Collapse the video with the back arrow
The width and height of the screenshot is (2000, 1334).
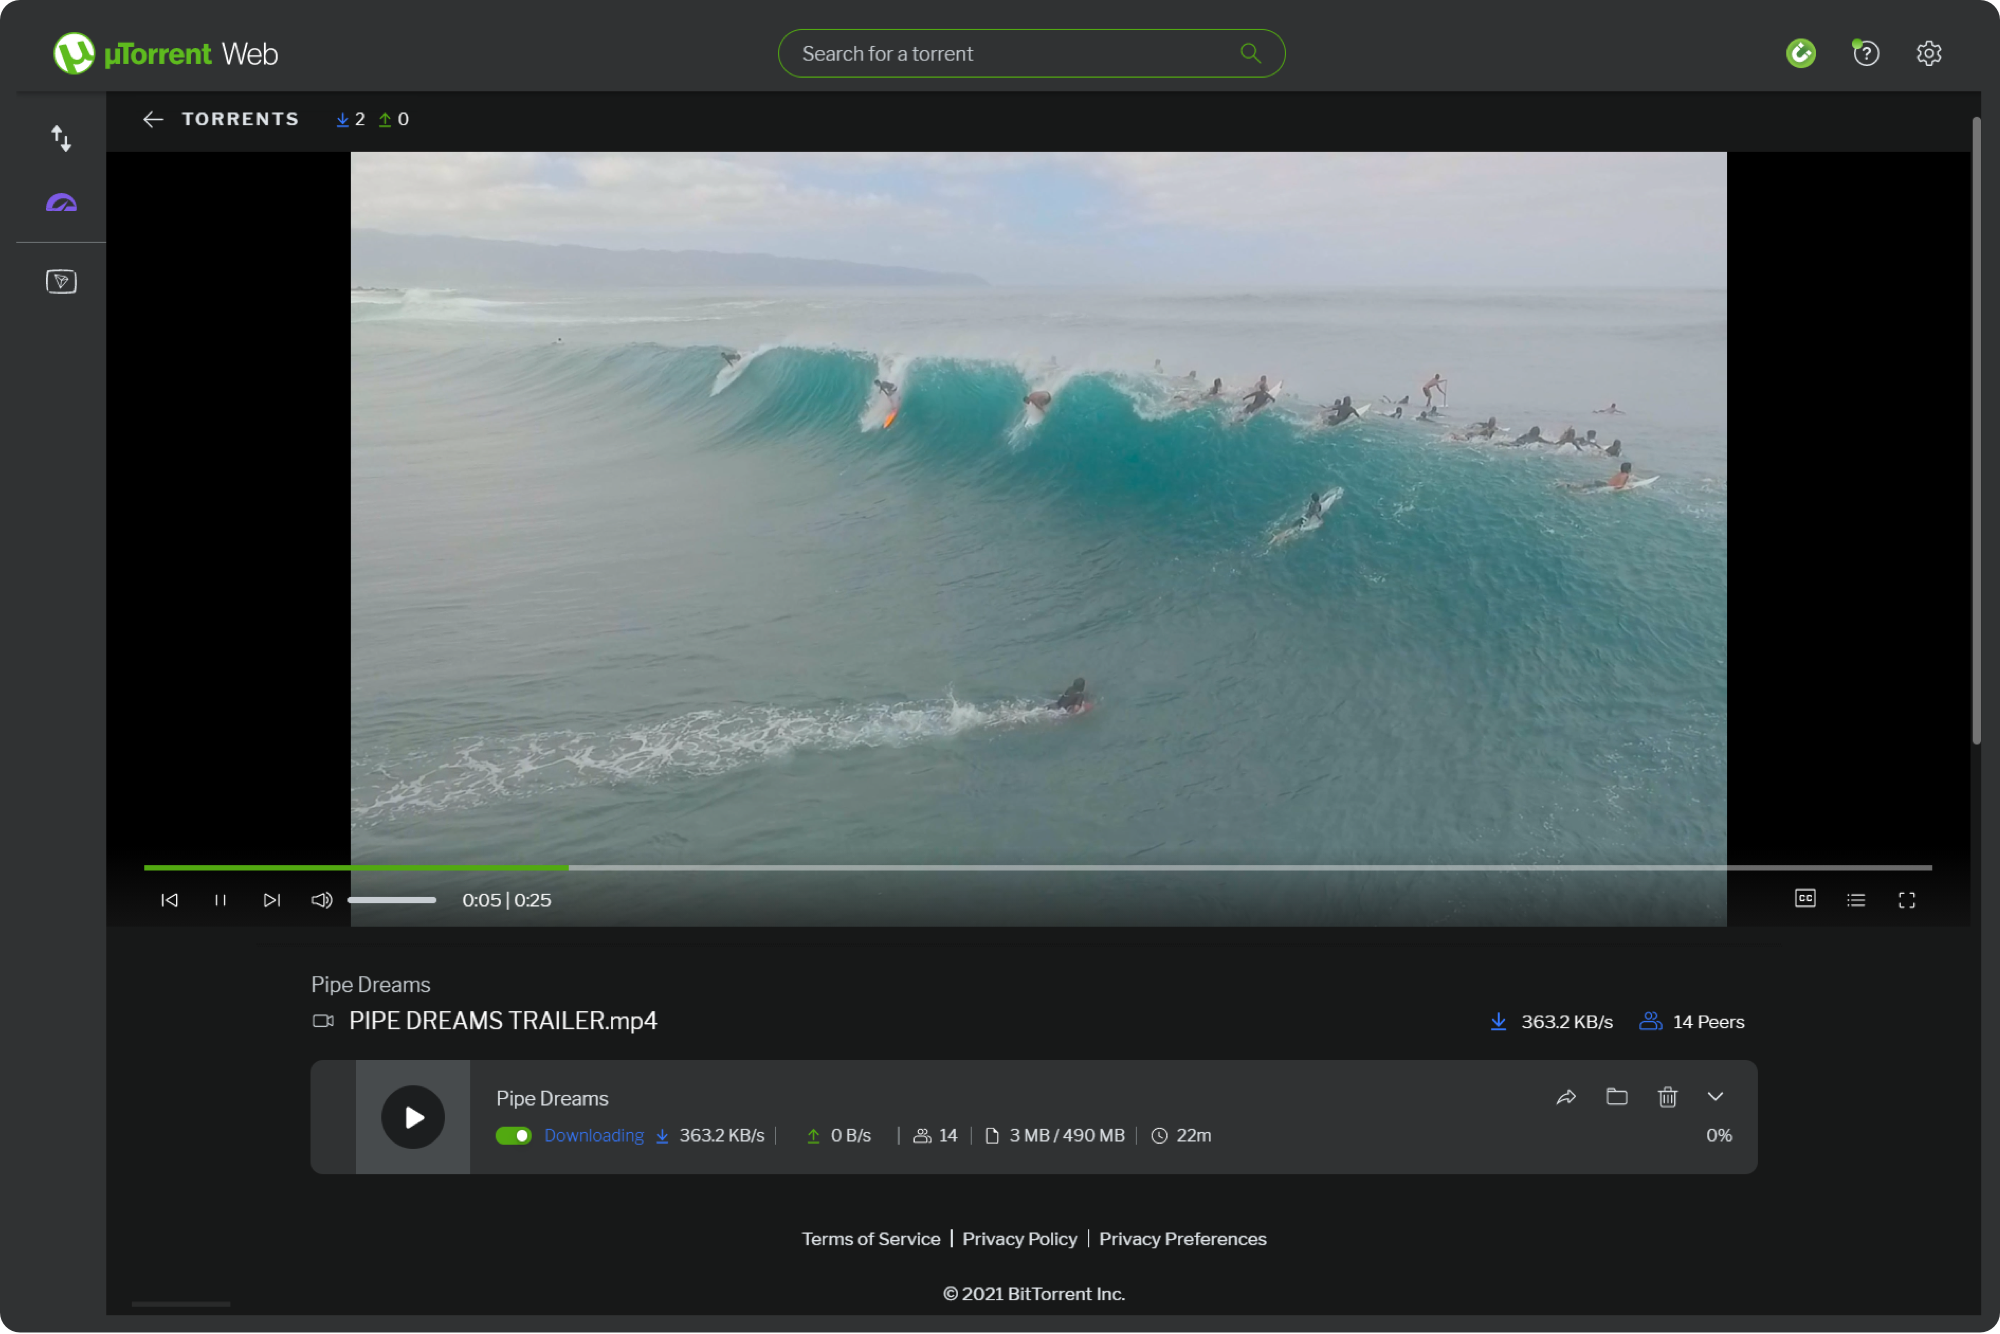pyautogui.click(x=152, y=119)
